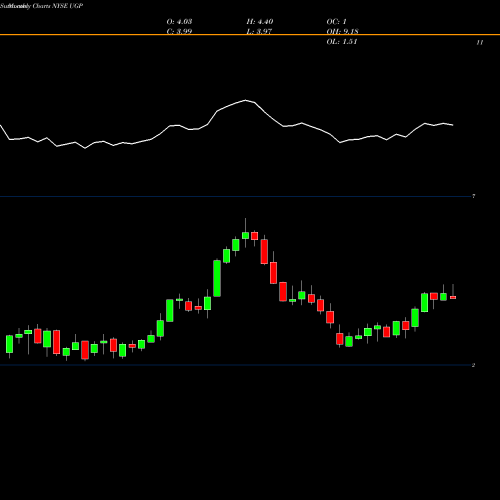This screenshot has height=500, width=500.
Task: Click the 'C: 3.99' close price value
Action: pyautogui.click(x=179, y=31)
